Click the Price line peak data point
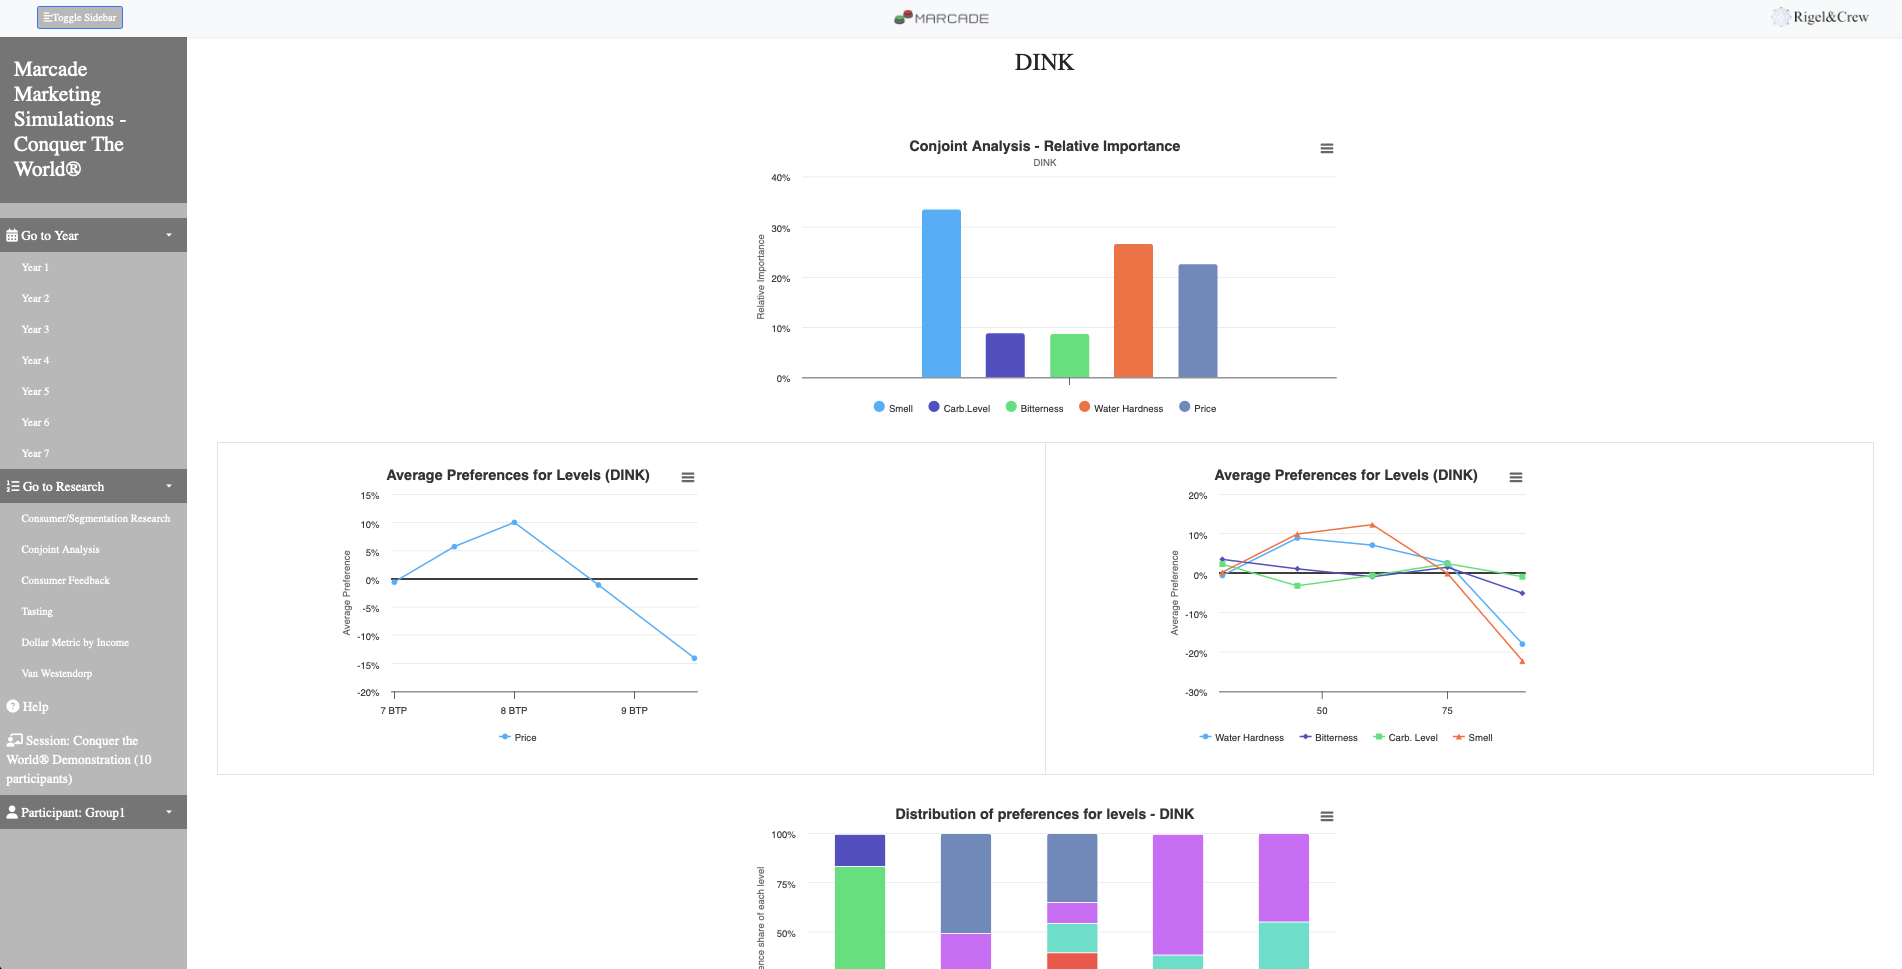 [514, 522]
